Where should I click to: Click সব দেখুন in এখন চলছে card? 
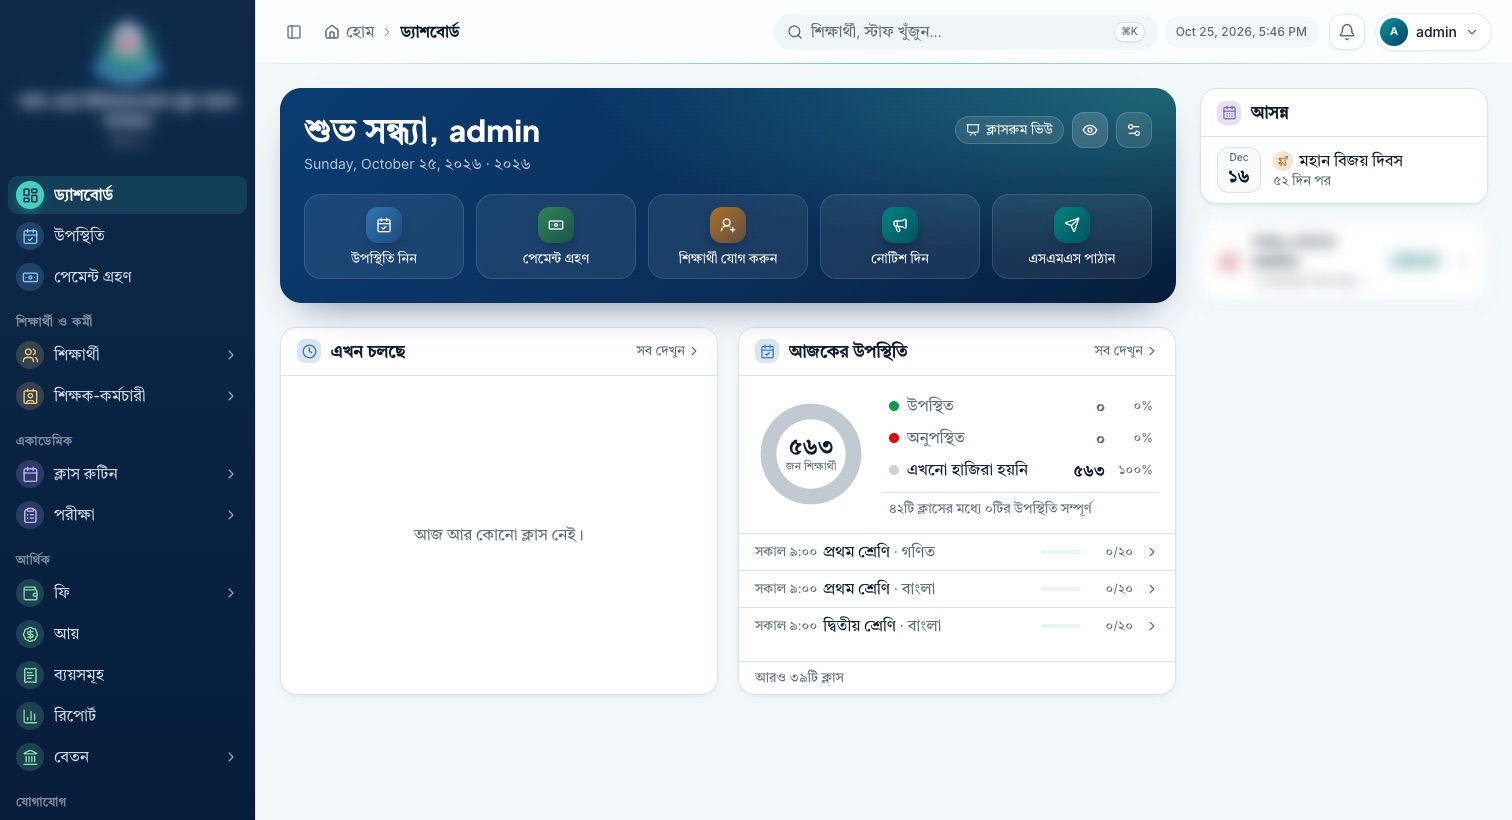point(667,351)
